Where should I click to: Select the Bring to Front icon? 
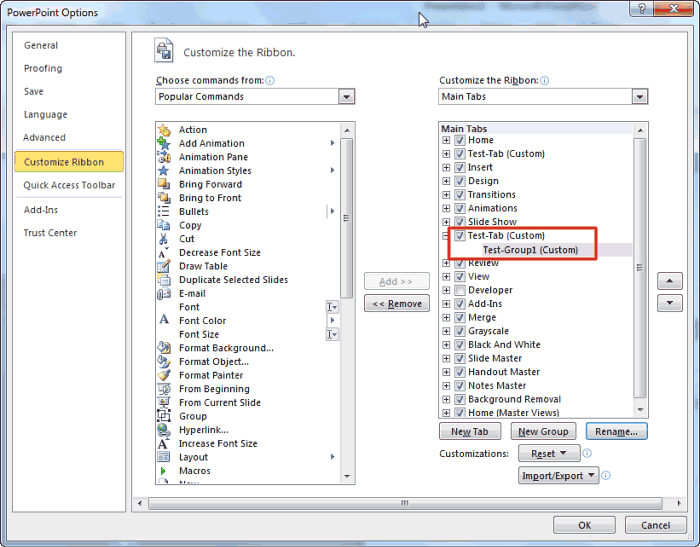[164, 198]
